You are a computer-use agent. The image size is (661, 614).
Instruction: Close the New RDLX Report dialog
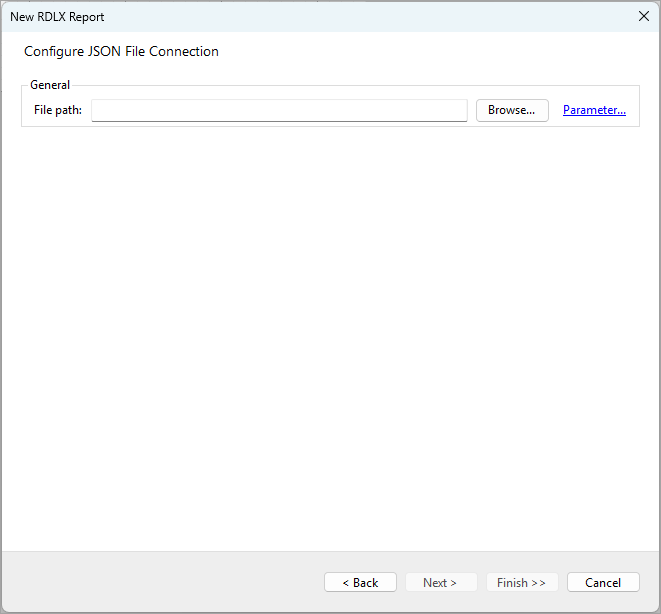644,16
